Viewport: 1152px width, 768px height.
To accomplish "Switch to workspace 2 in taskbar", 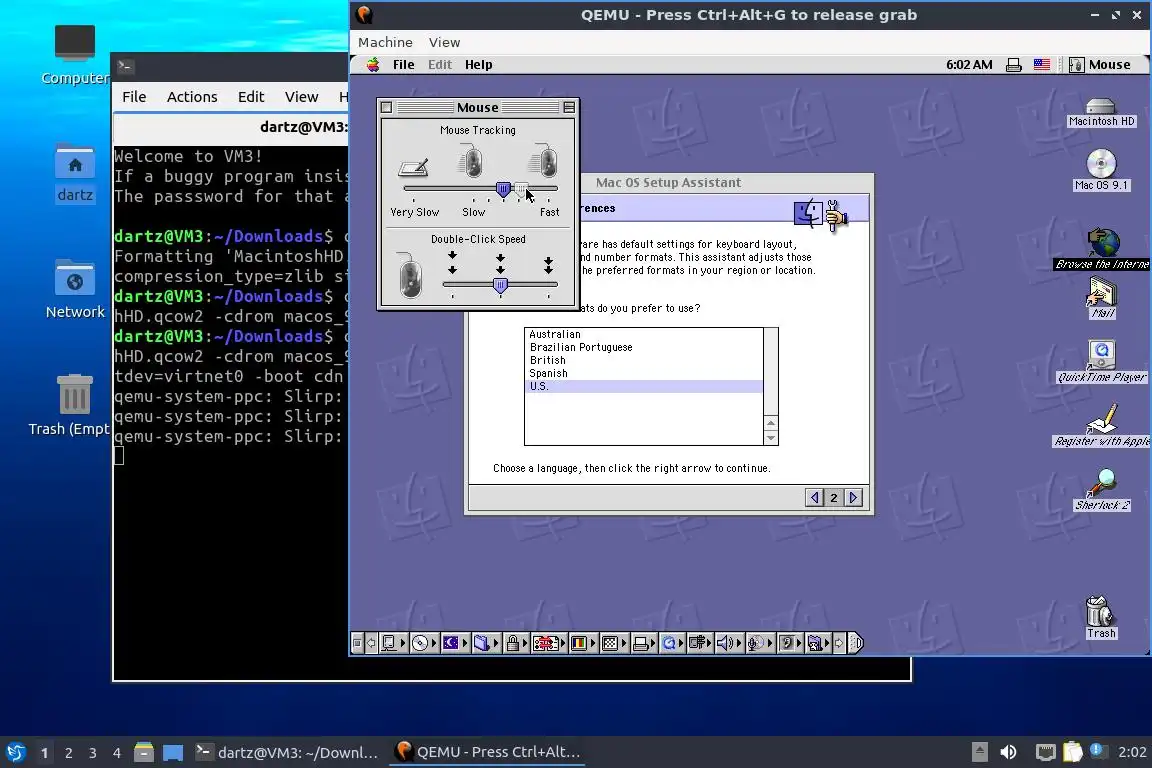I will tap(68, 753).
